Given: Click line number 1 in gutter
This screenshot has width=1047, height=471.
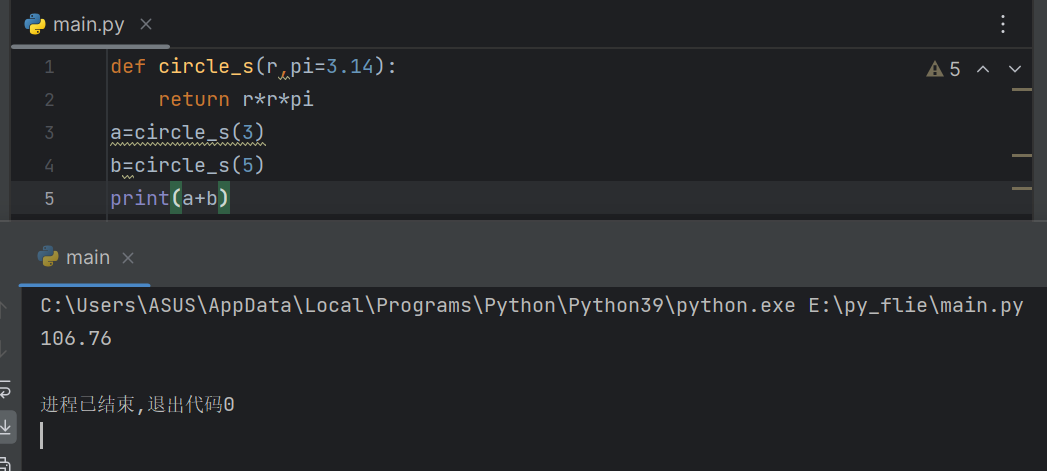Looking at the screenshot, I should 49,67.
